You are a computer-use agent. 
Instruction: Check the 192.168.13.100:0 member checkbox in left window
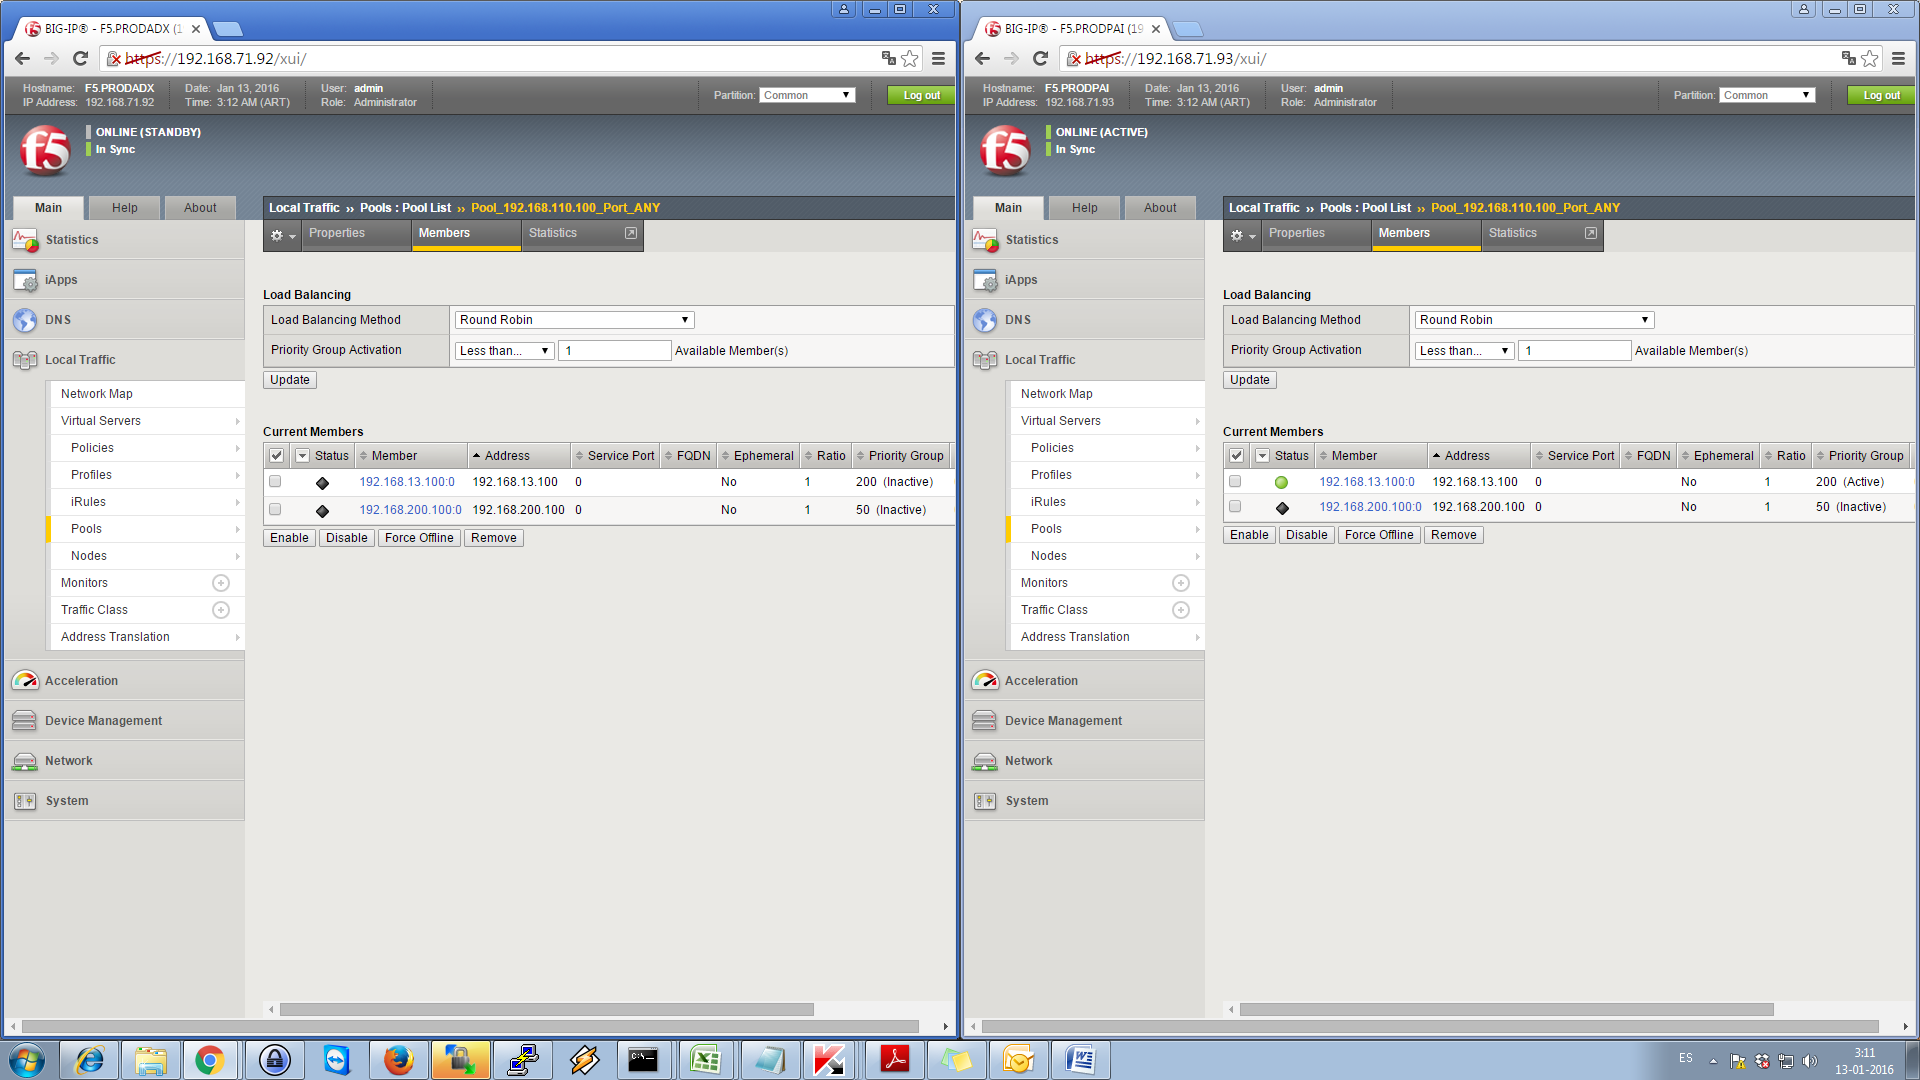tap(275, 482)
